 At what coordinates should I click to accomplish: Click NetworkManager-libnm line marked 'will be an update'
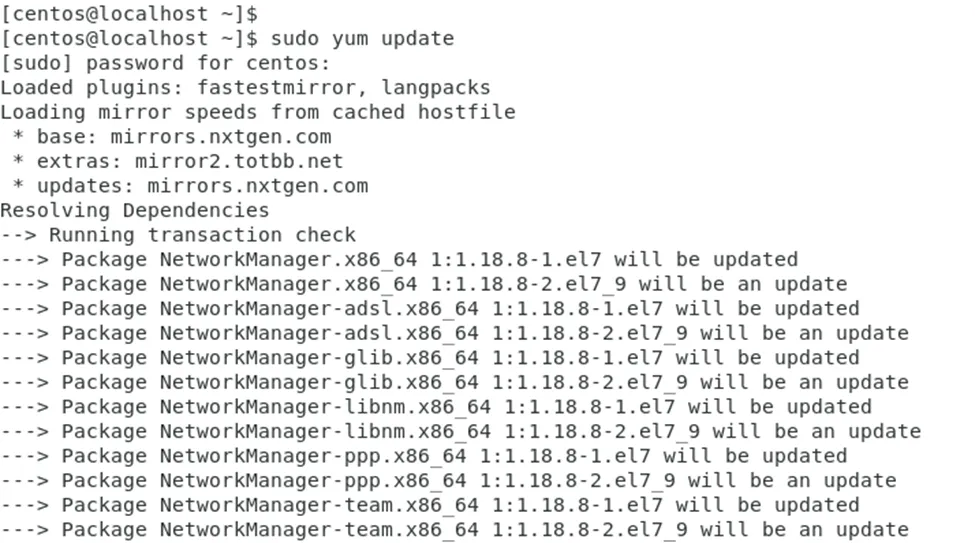460,431
